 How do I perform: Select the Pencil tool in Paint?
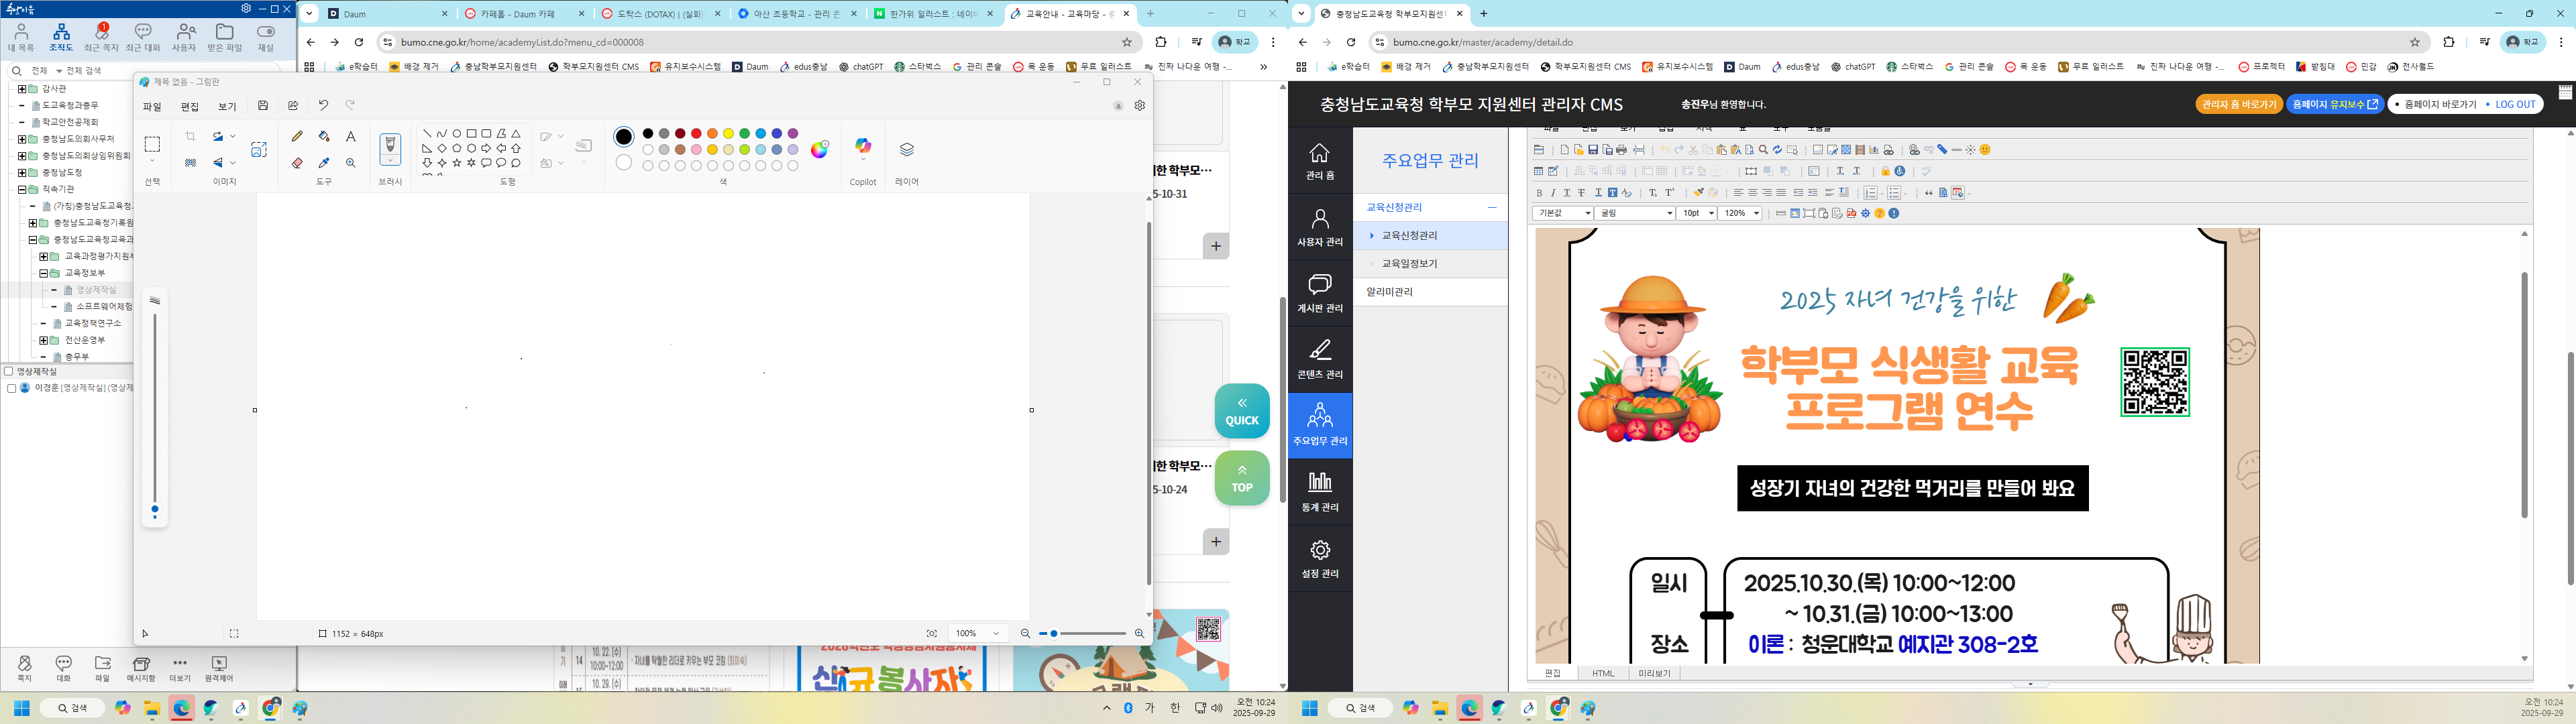(297, 136)
